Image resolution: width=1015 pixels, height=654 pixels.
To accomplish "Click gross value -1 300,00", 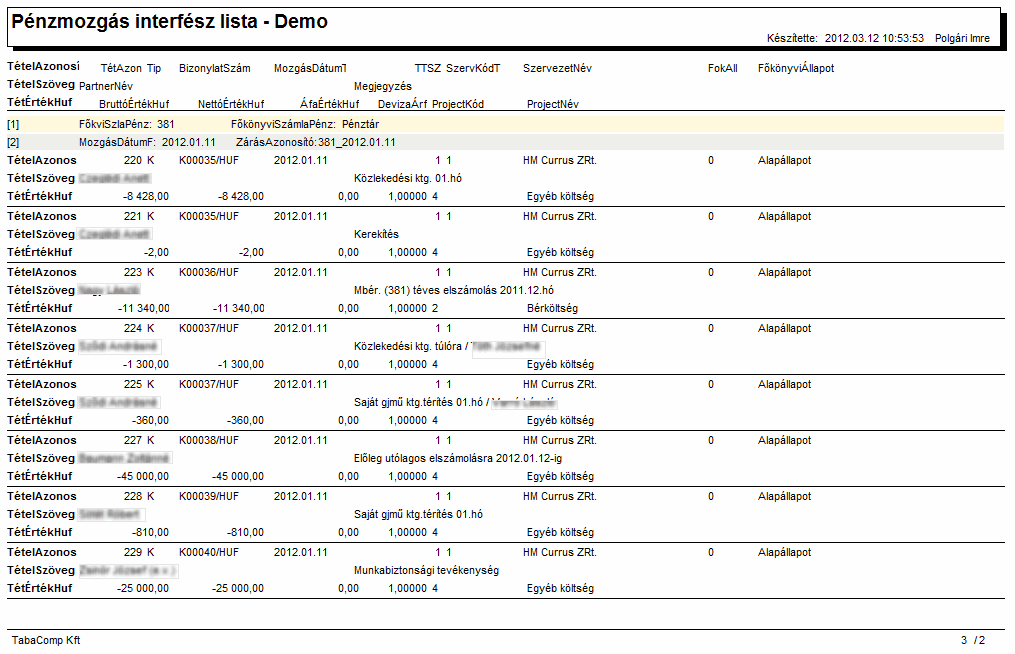I will click(x=146, y=365).
